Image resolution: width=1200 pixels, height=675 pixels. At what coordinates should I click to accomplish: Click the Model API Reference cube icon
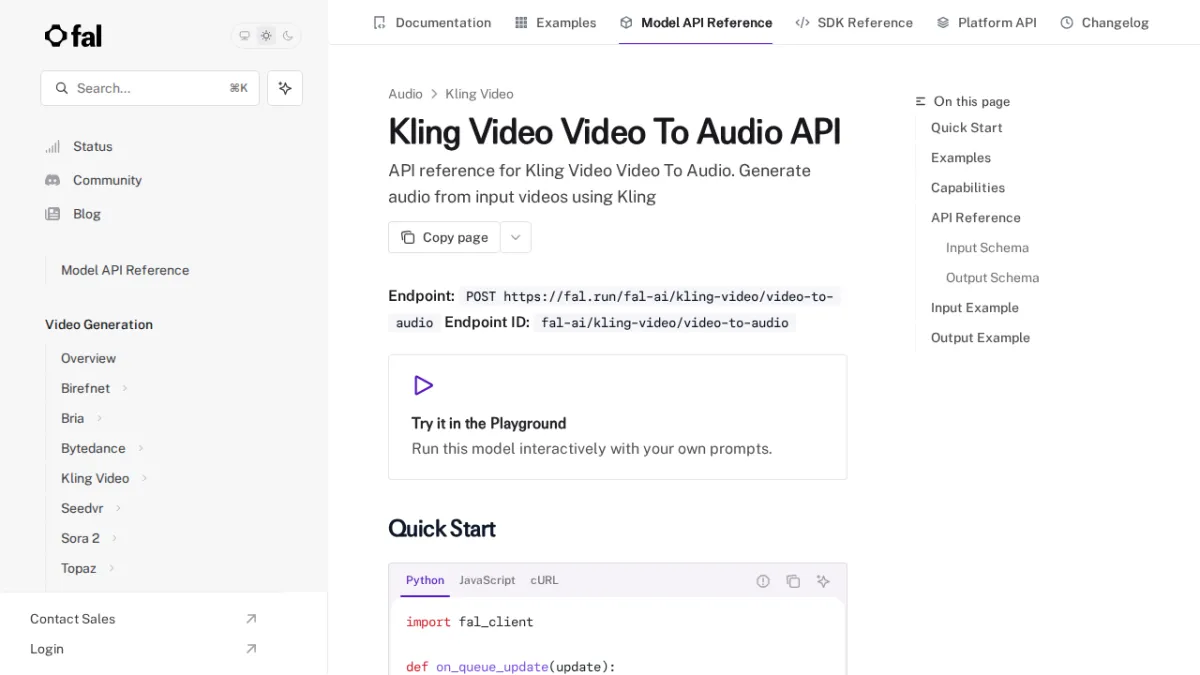pyautogui.click(x=626, y=22)
